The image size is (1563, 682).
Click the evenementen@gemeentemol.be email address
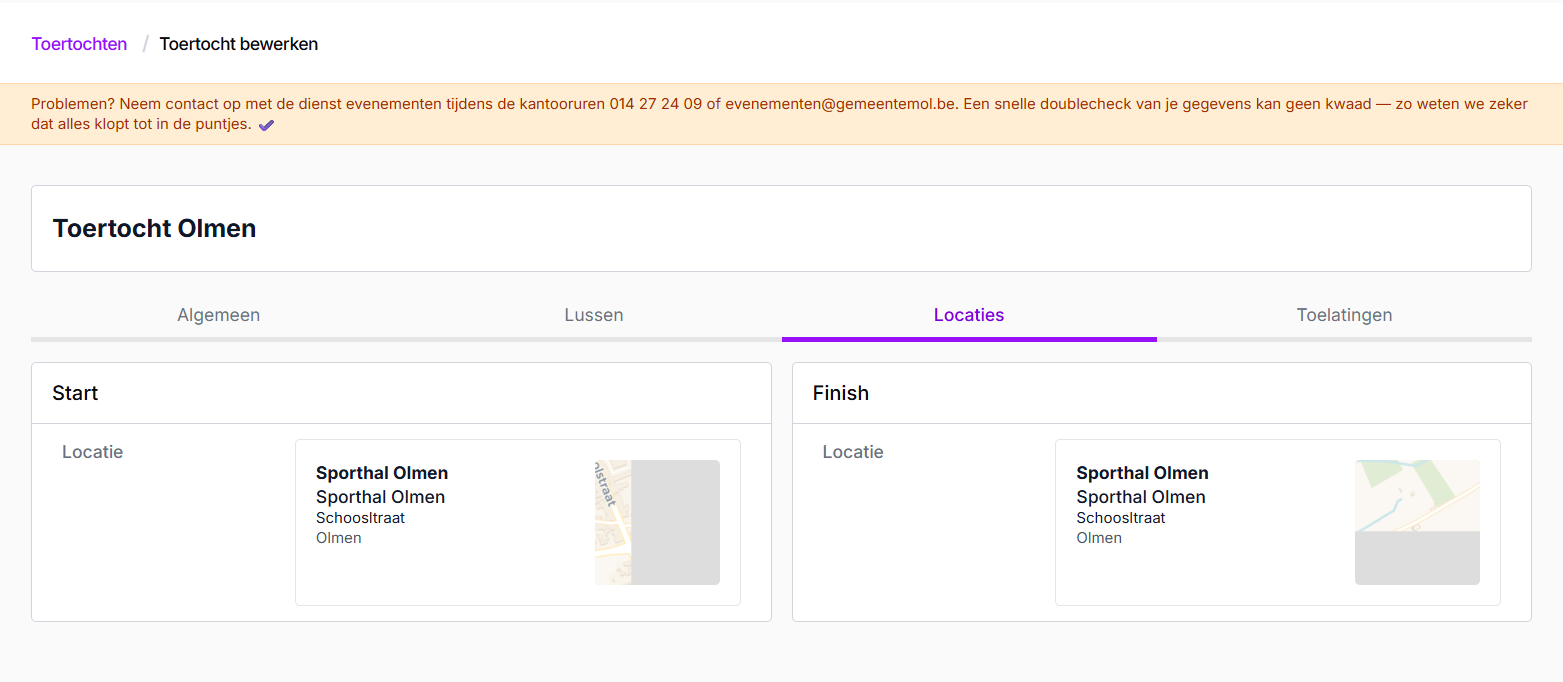pyautogui.click(x=841, y=104)
